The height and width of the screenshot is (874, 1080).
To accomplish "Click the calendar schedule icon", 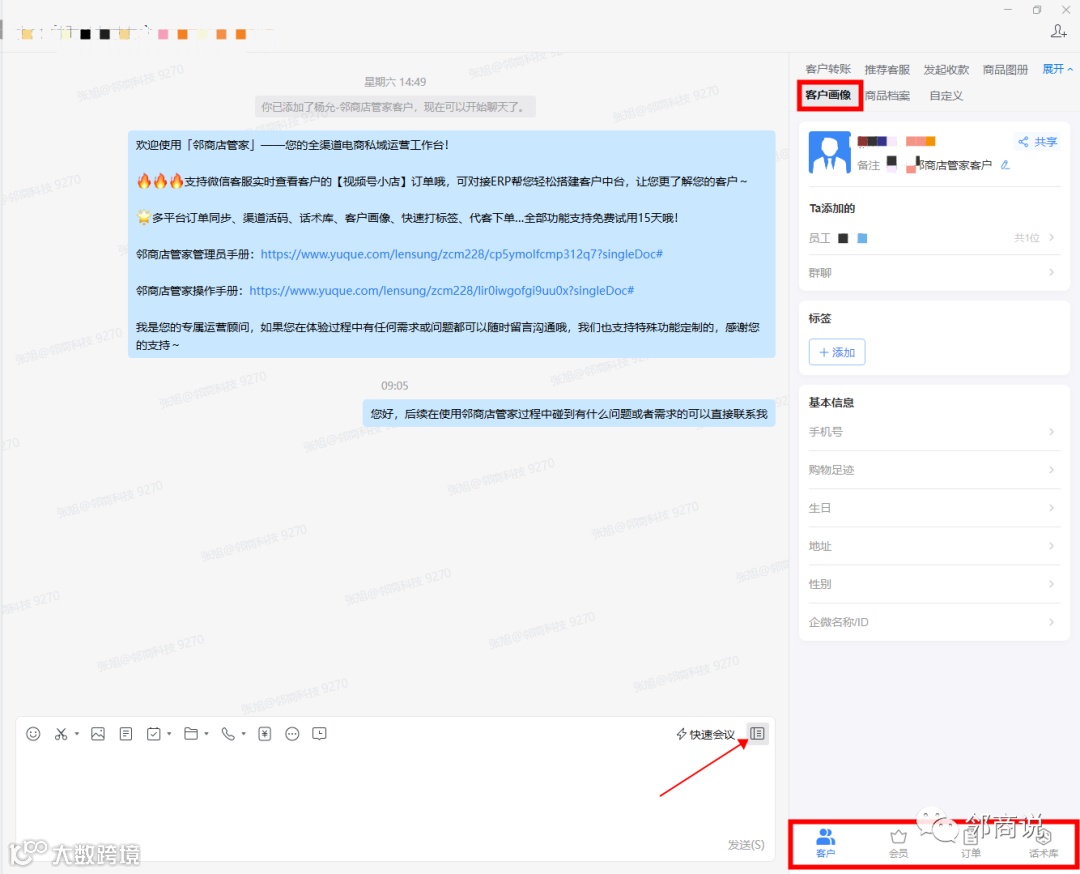I will [x=154, y=734].
